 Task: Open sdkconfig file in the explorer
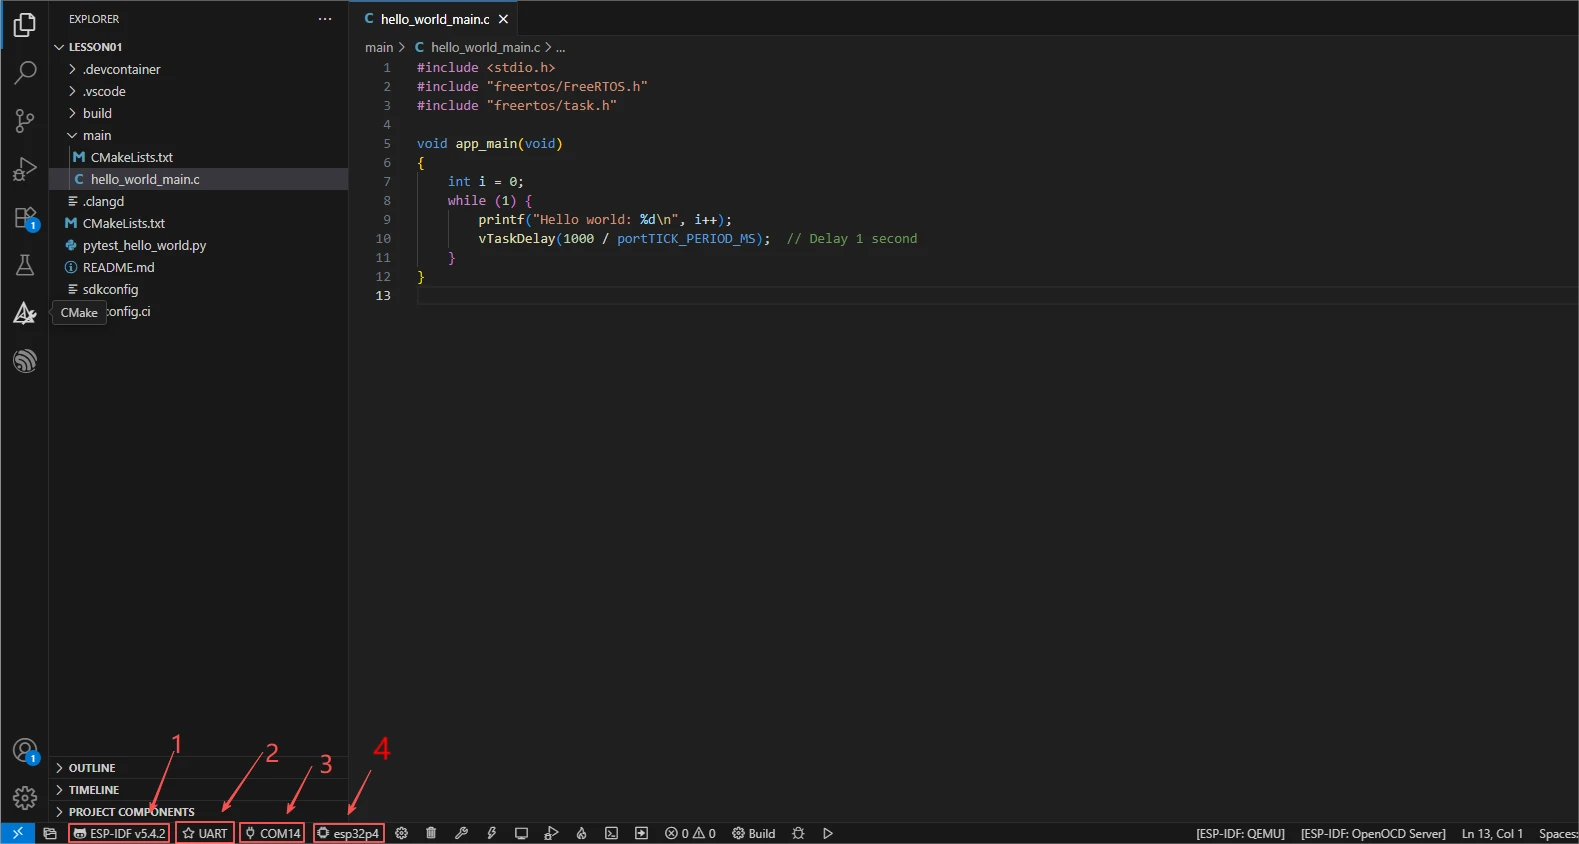110,289
